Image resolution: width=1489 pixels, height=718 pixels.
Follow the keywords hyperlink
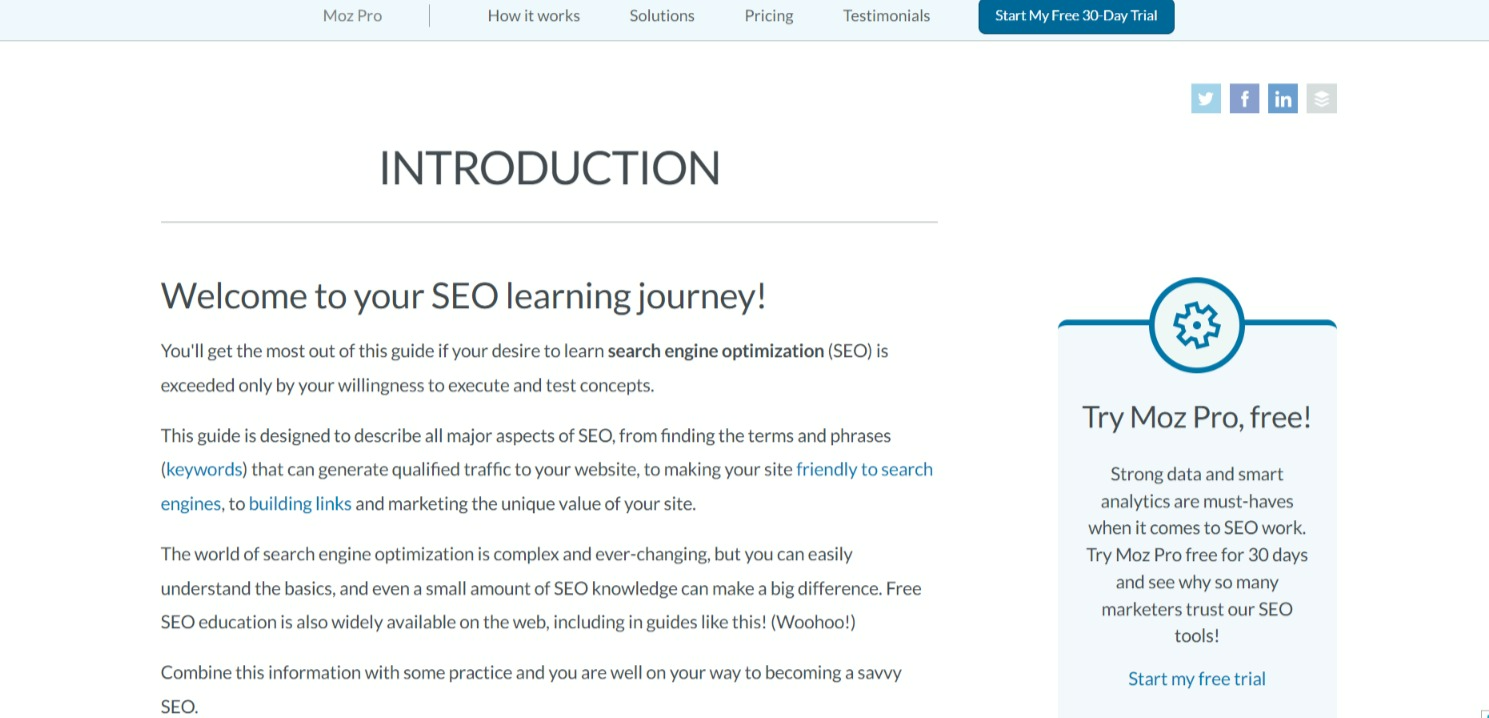click(x=204, y=470)
